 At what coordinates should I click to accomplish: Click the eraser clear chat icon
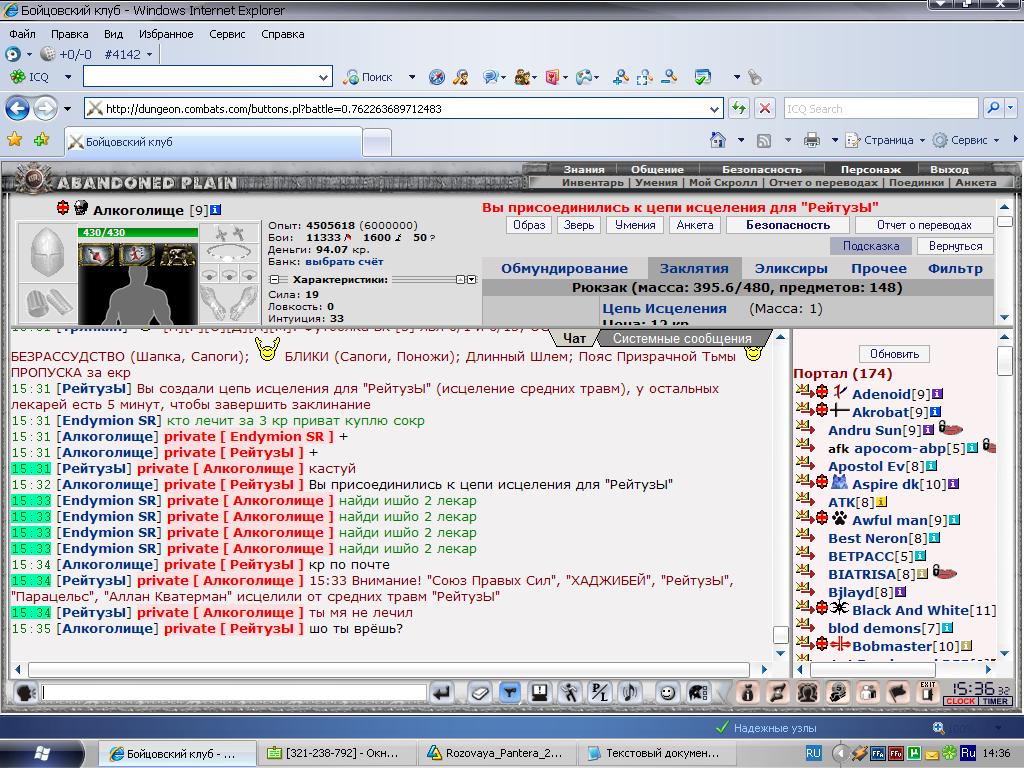click(x=479, y=692)
